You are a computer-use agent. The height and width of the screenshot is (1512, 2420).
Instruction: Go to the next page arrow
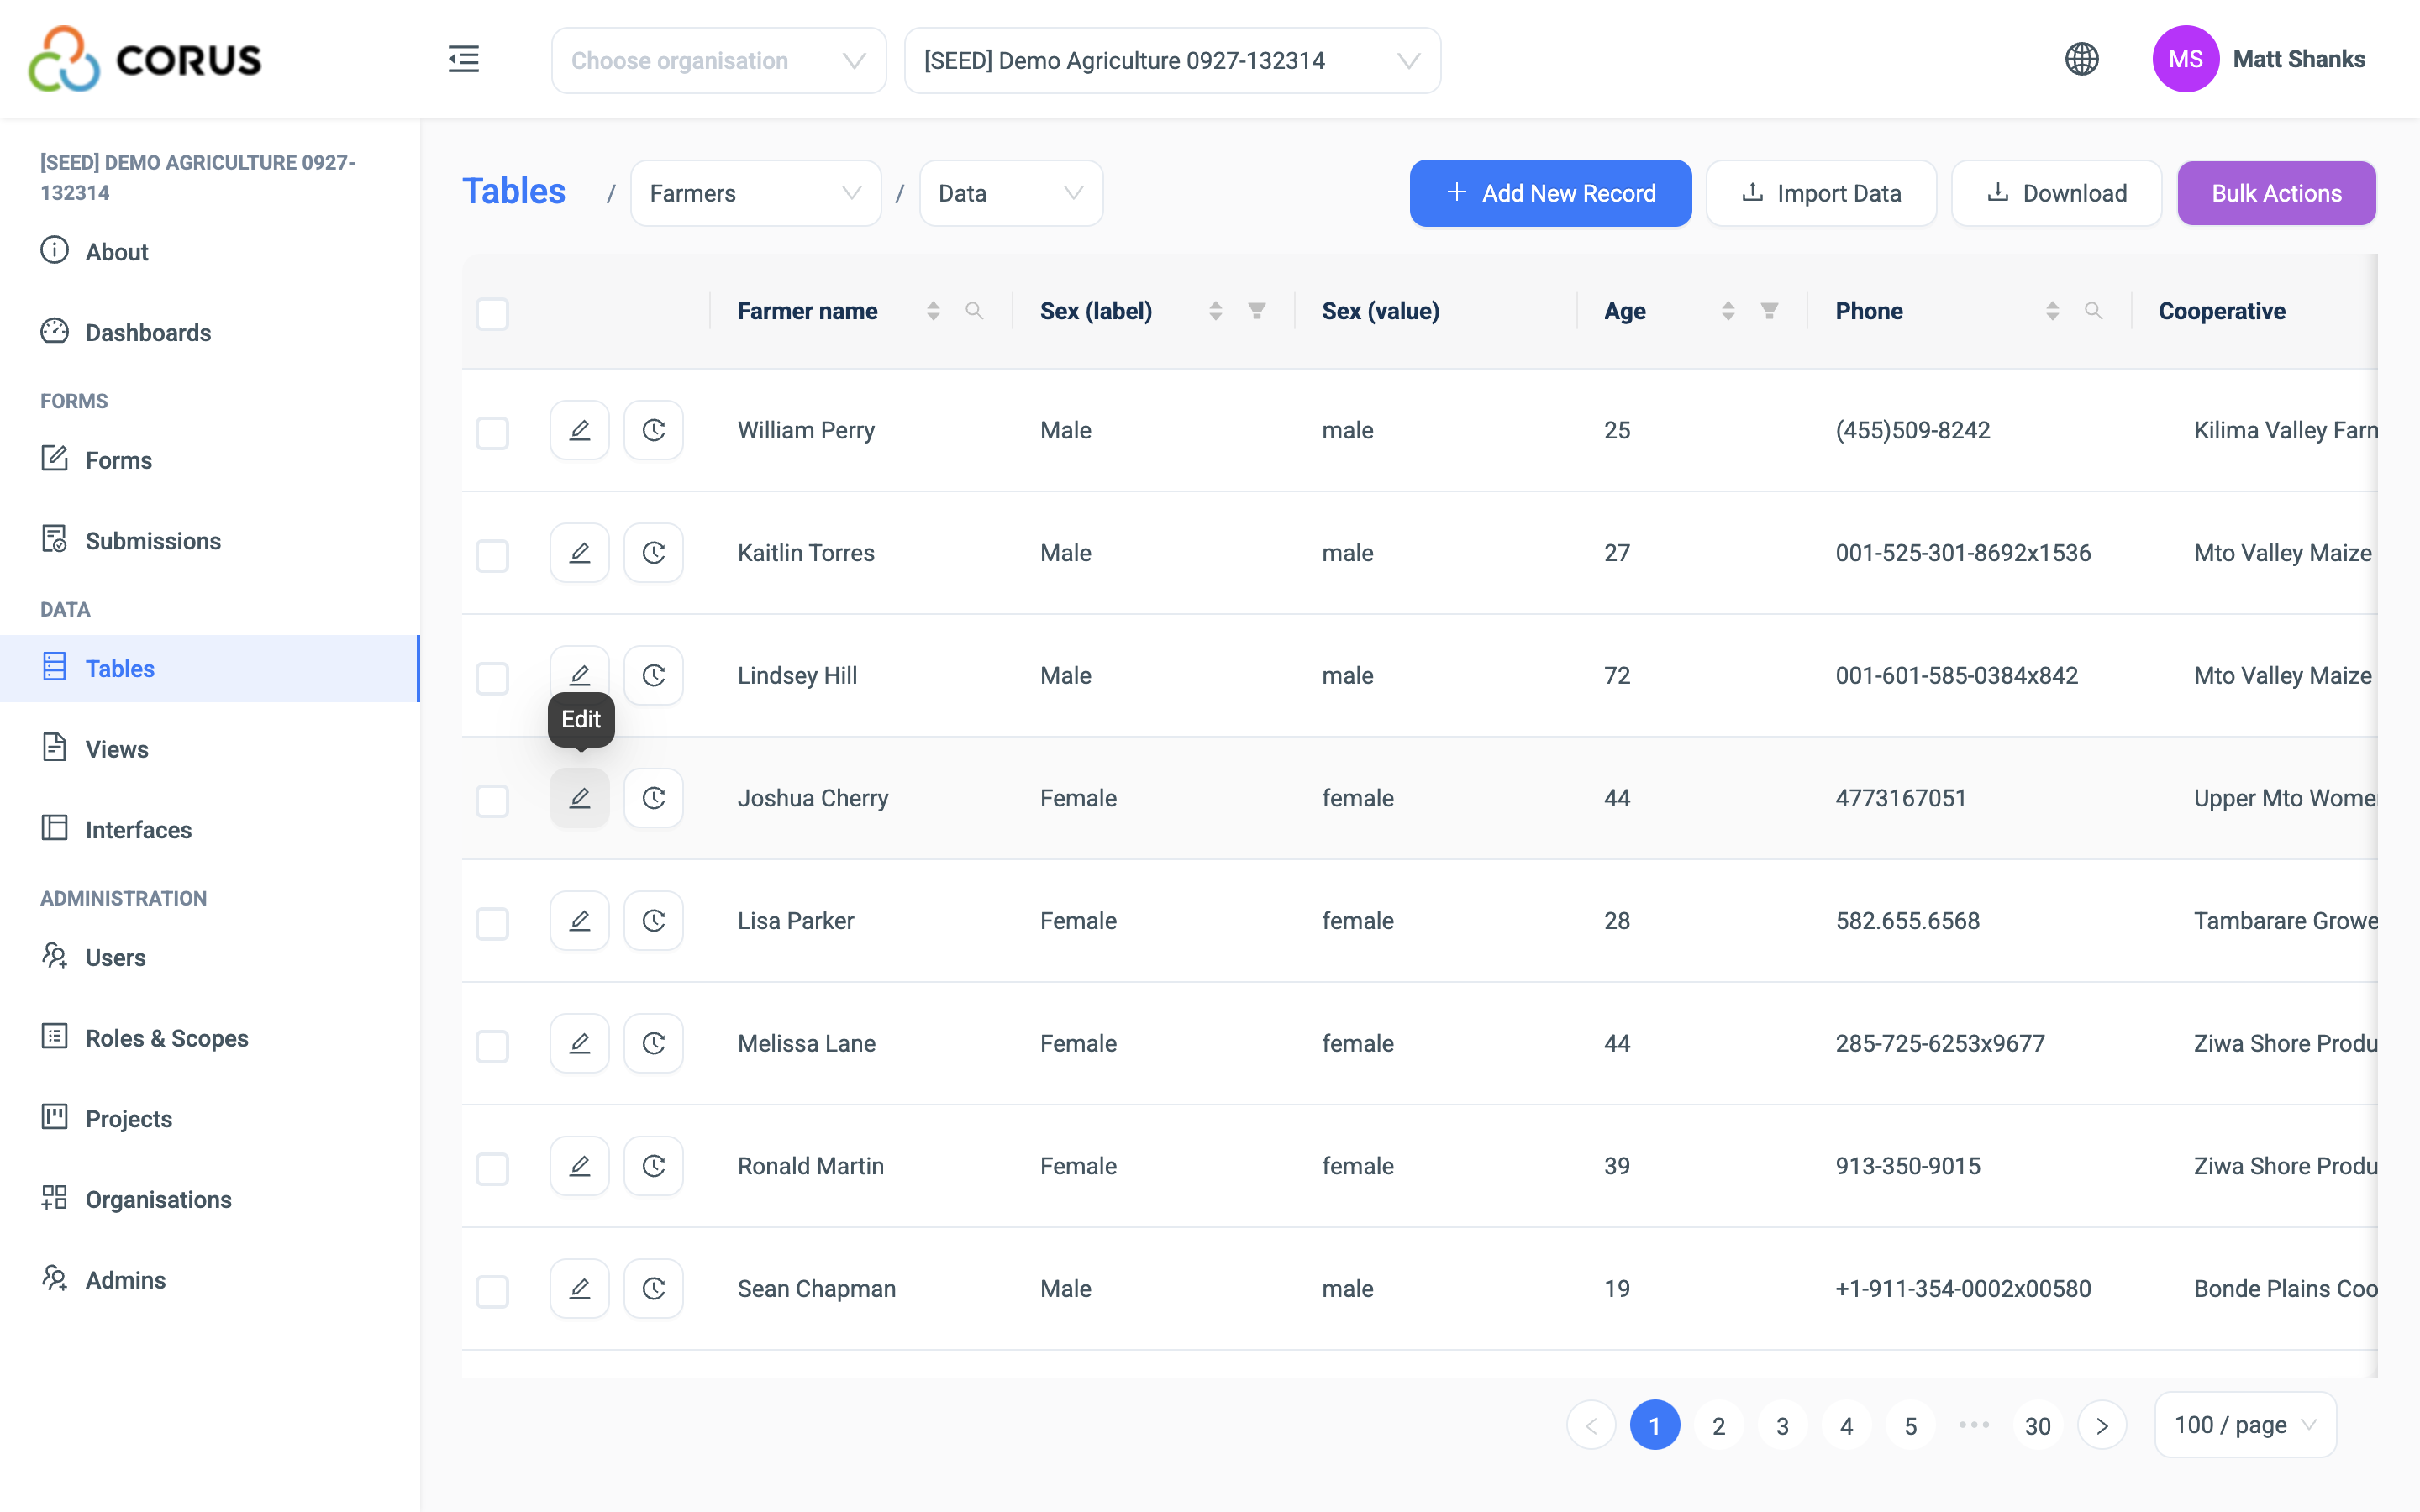[x=2101, y=1425]
